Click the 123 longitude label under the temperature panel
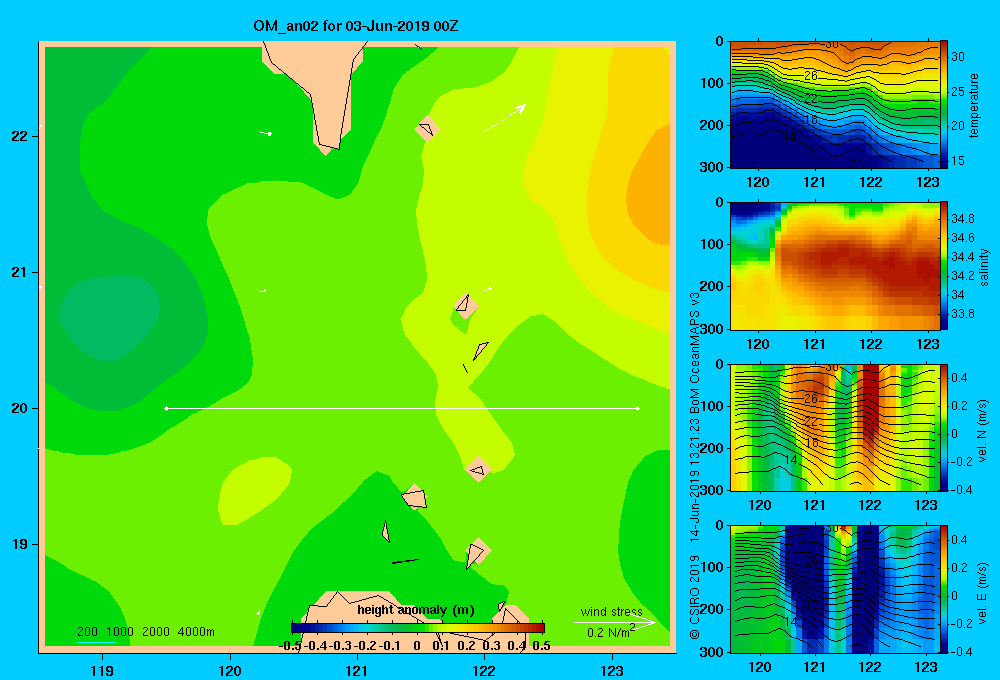1000x680 pixels. pyautogui.click(x=927, y=182)
